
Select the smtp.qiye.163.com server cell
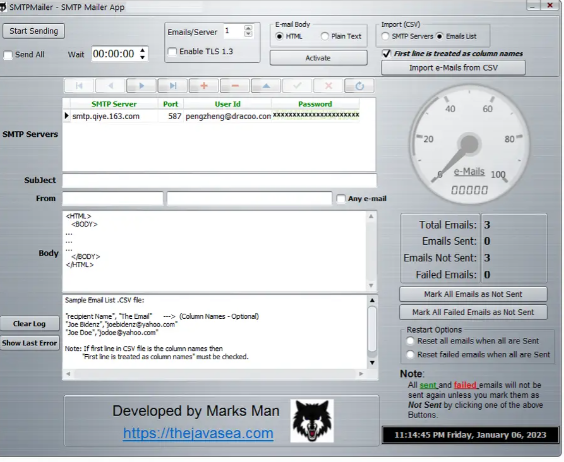114,116
